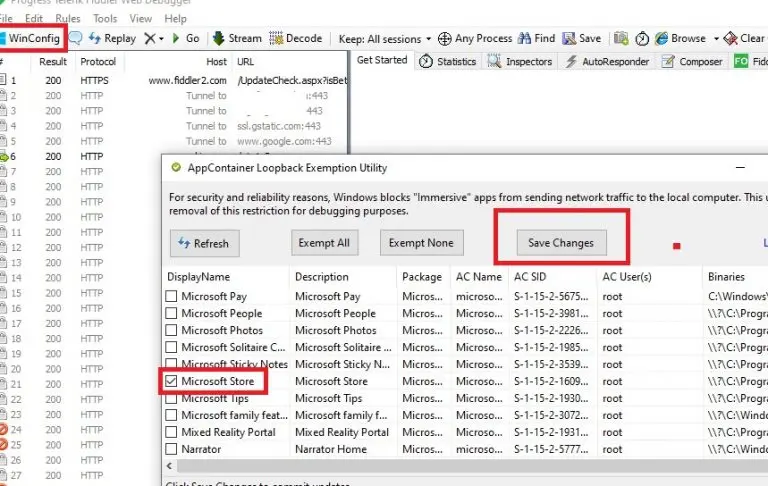Switch to the Inspectors tab
The height and width of the screenshot is (486, 768).
(x=520, y=62)
